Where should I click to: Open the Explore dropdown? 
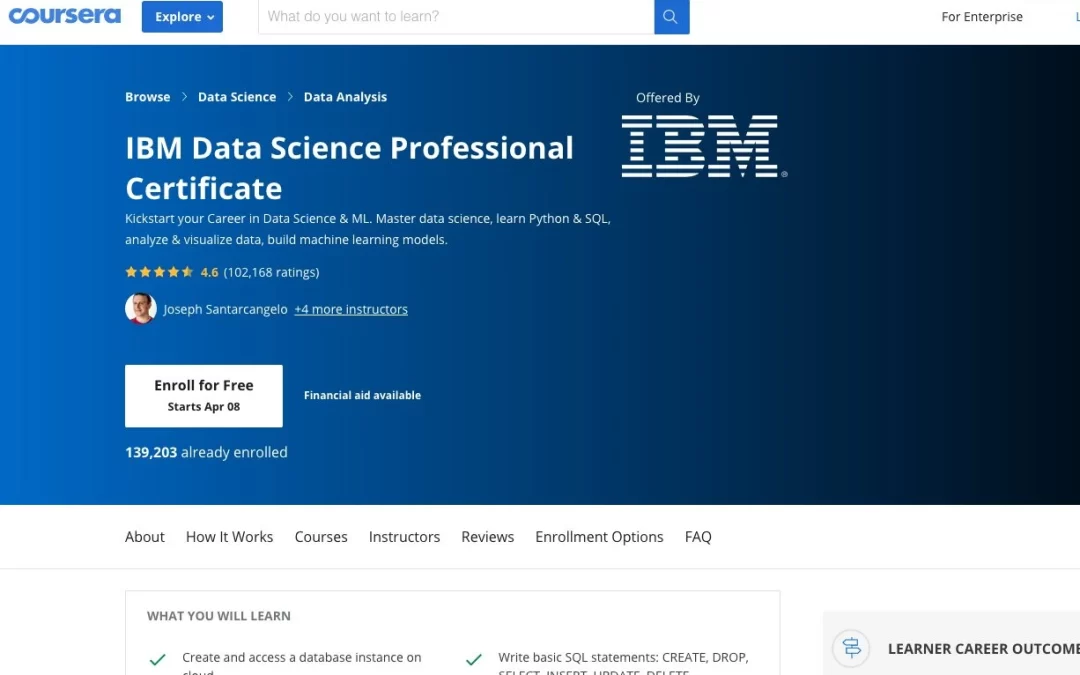point(181,16)
